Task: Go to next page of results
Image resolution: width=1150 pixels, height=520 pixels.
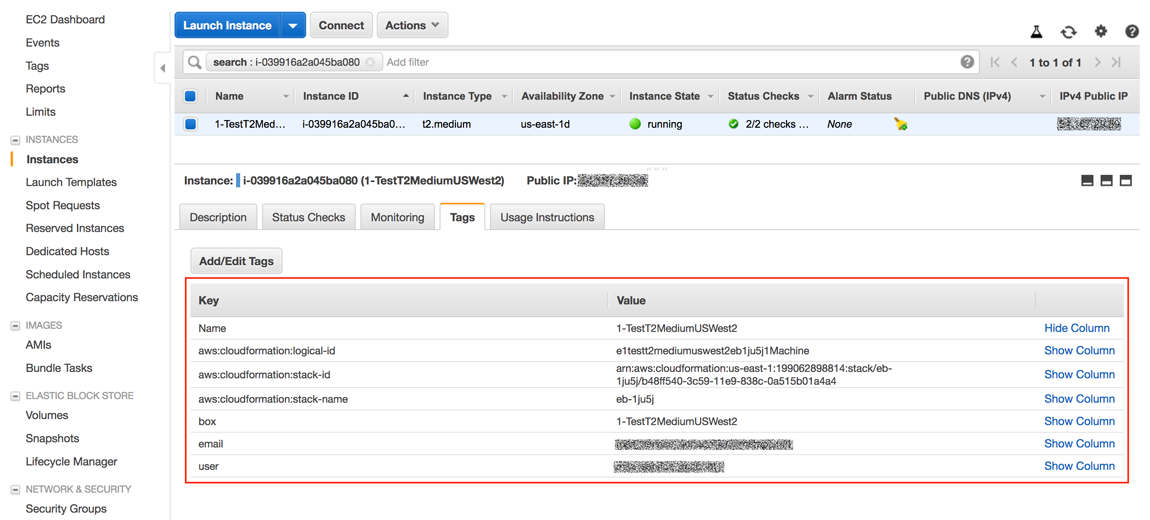Action: tap(1097, 62)
